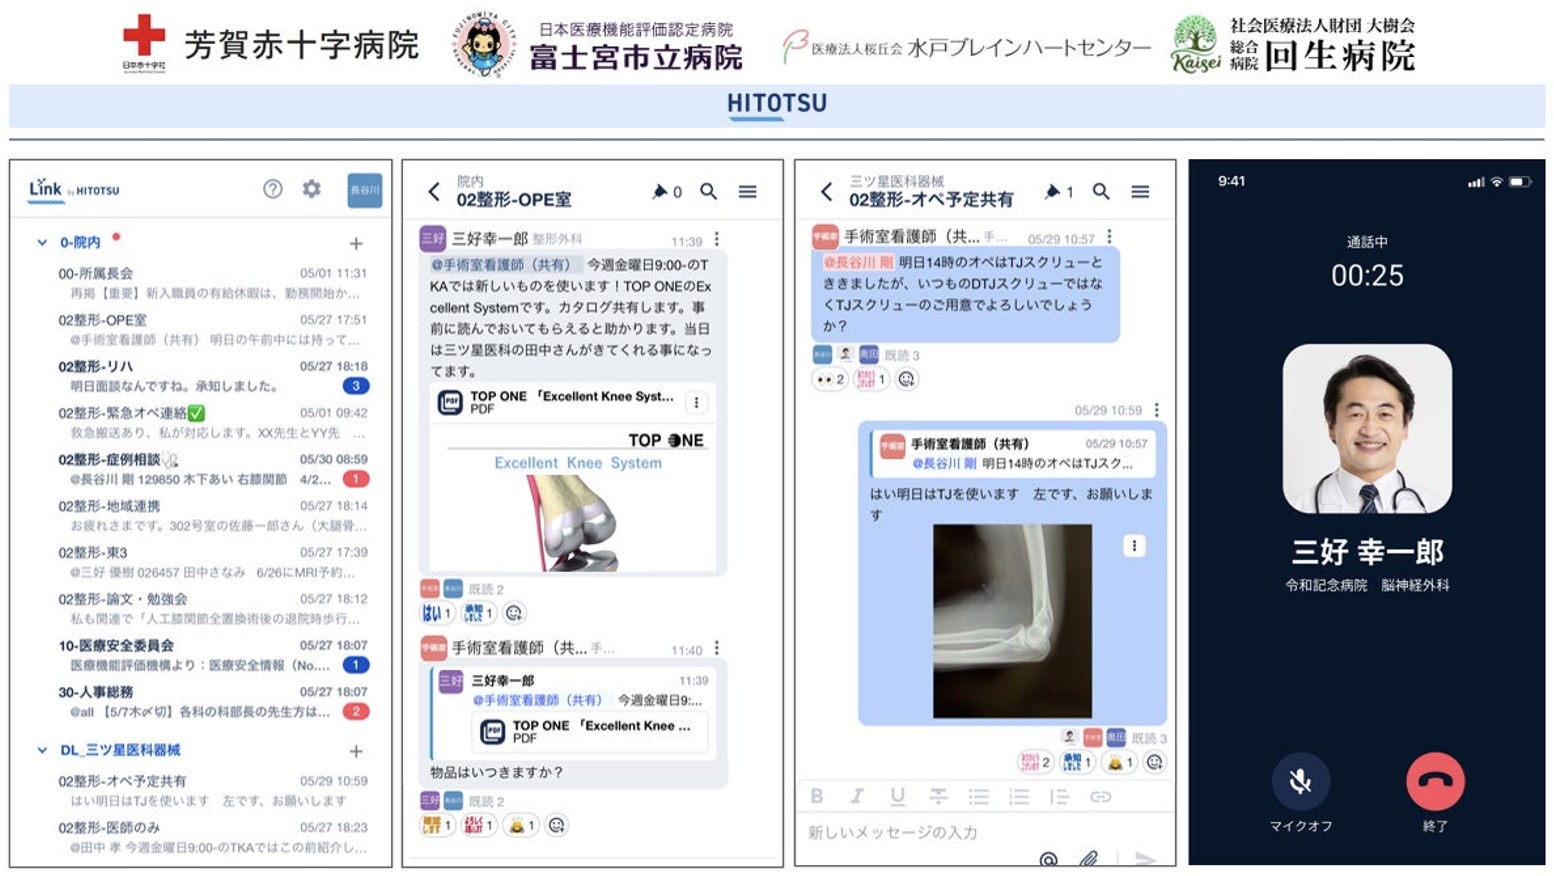1554x876 pixels.
Task: Open options for the 05/29 10:57 message
Action: click(1109, 237)
